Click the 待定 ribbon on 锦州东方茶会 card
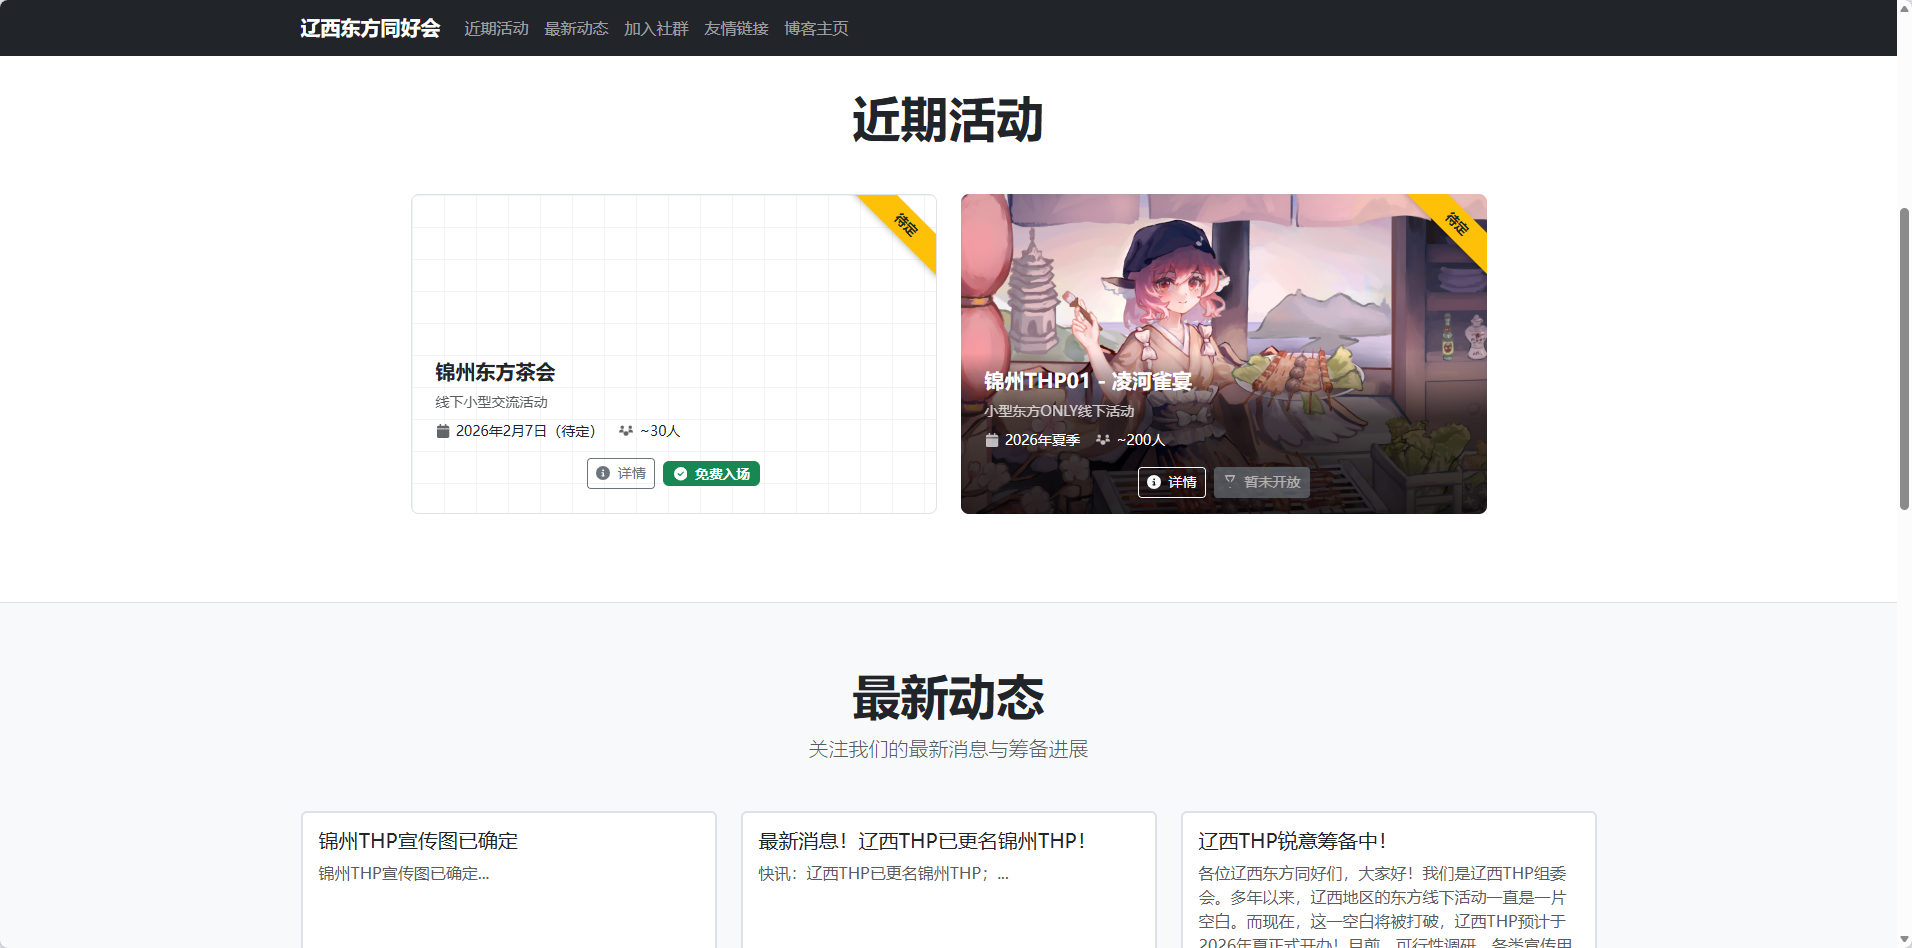The width and height of the screenshot is (1912, 948). (905, 225)
